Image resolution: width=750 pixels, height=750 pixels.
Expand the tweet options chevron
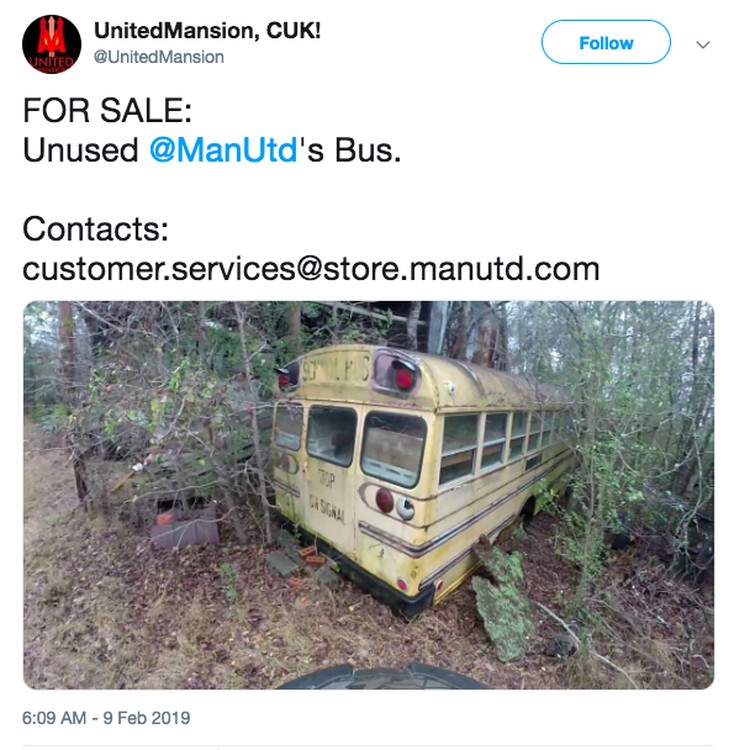(x=703, y=44)
